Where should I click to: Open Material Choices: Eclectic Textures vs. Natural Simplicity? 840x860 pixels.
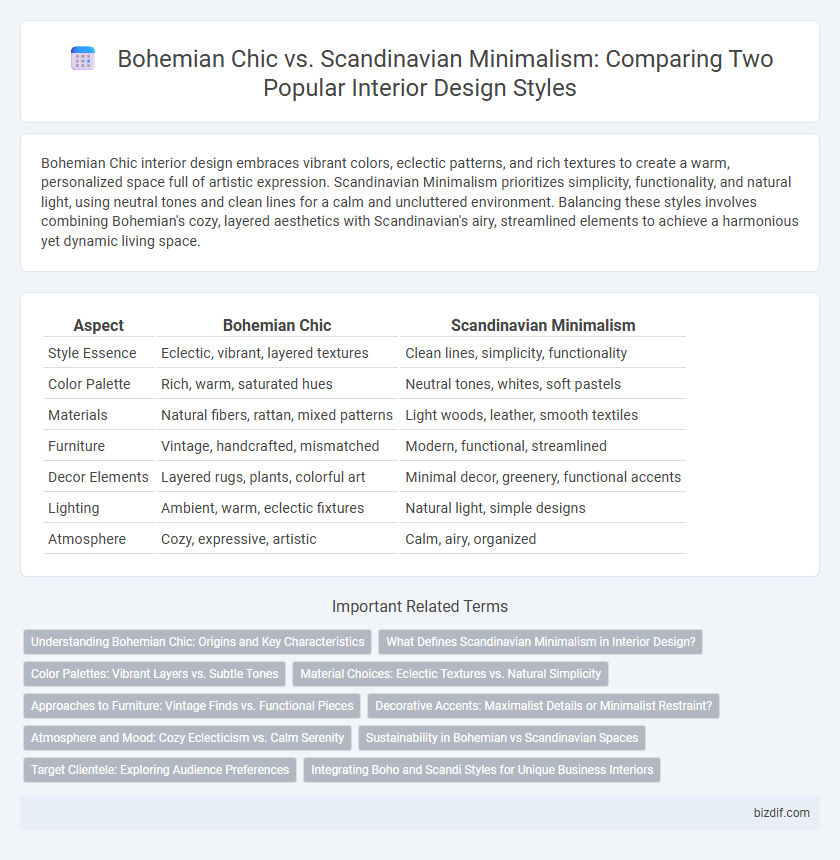450,674
